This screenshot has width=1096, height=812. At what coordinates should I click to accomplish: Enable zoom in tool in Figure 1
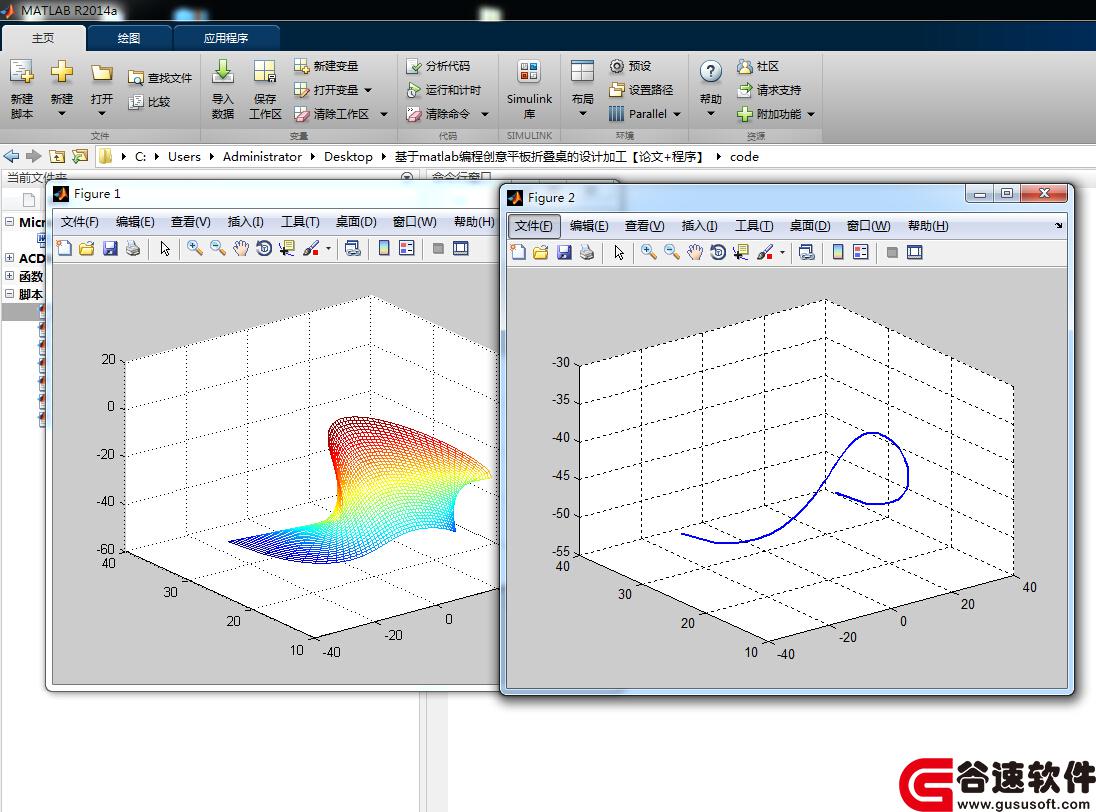(195, 248)
